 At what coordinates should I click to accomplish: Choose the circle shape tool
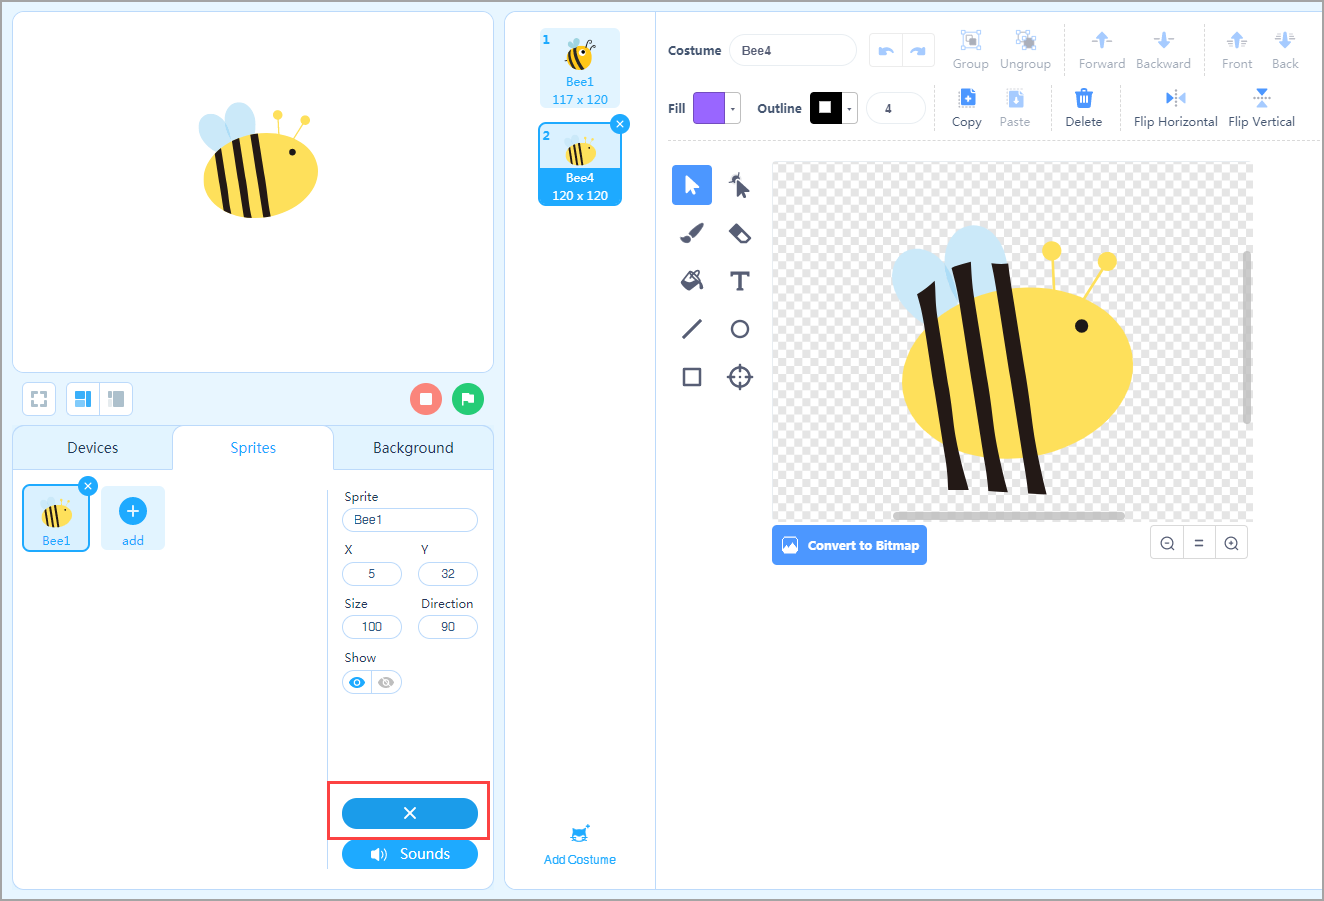point(740,329)
